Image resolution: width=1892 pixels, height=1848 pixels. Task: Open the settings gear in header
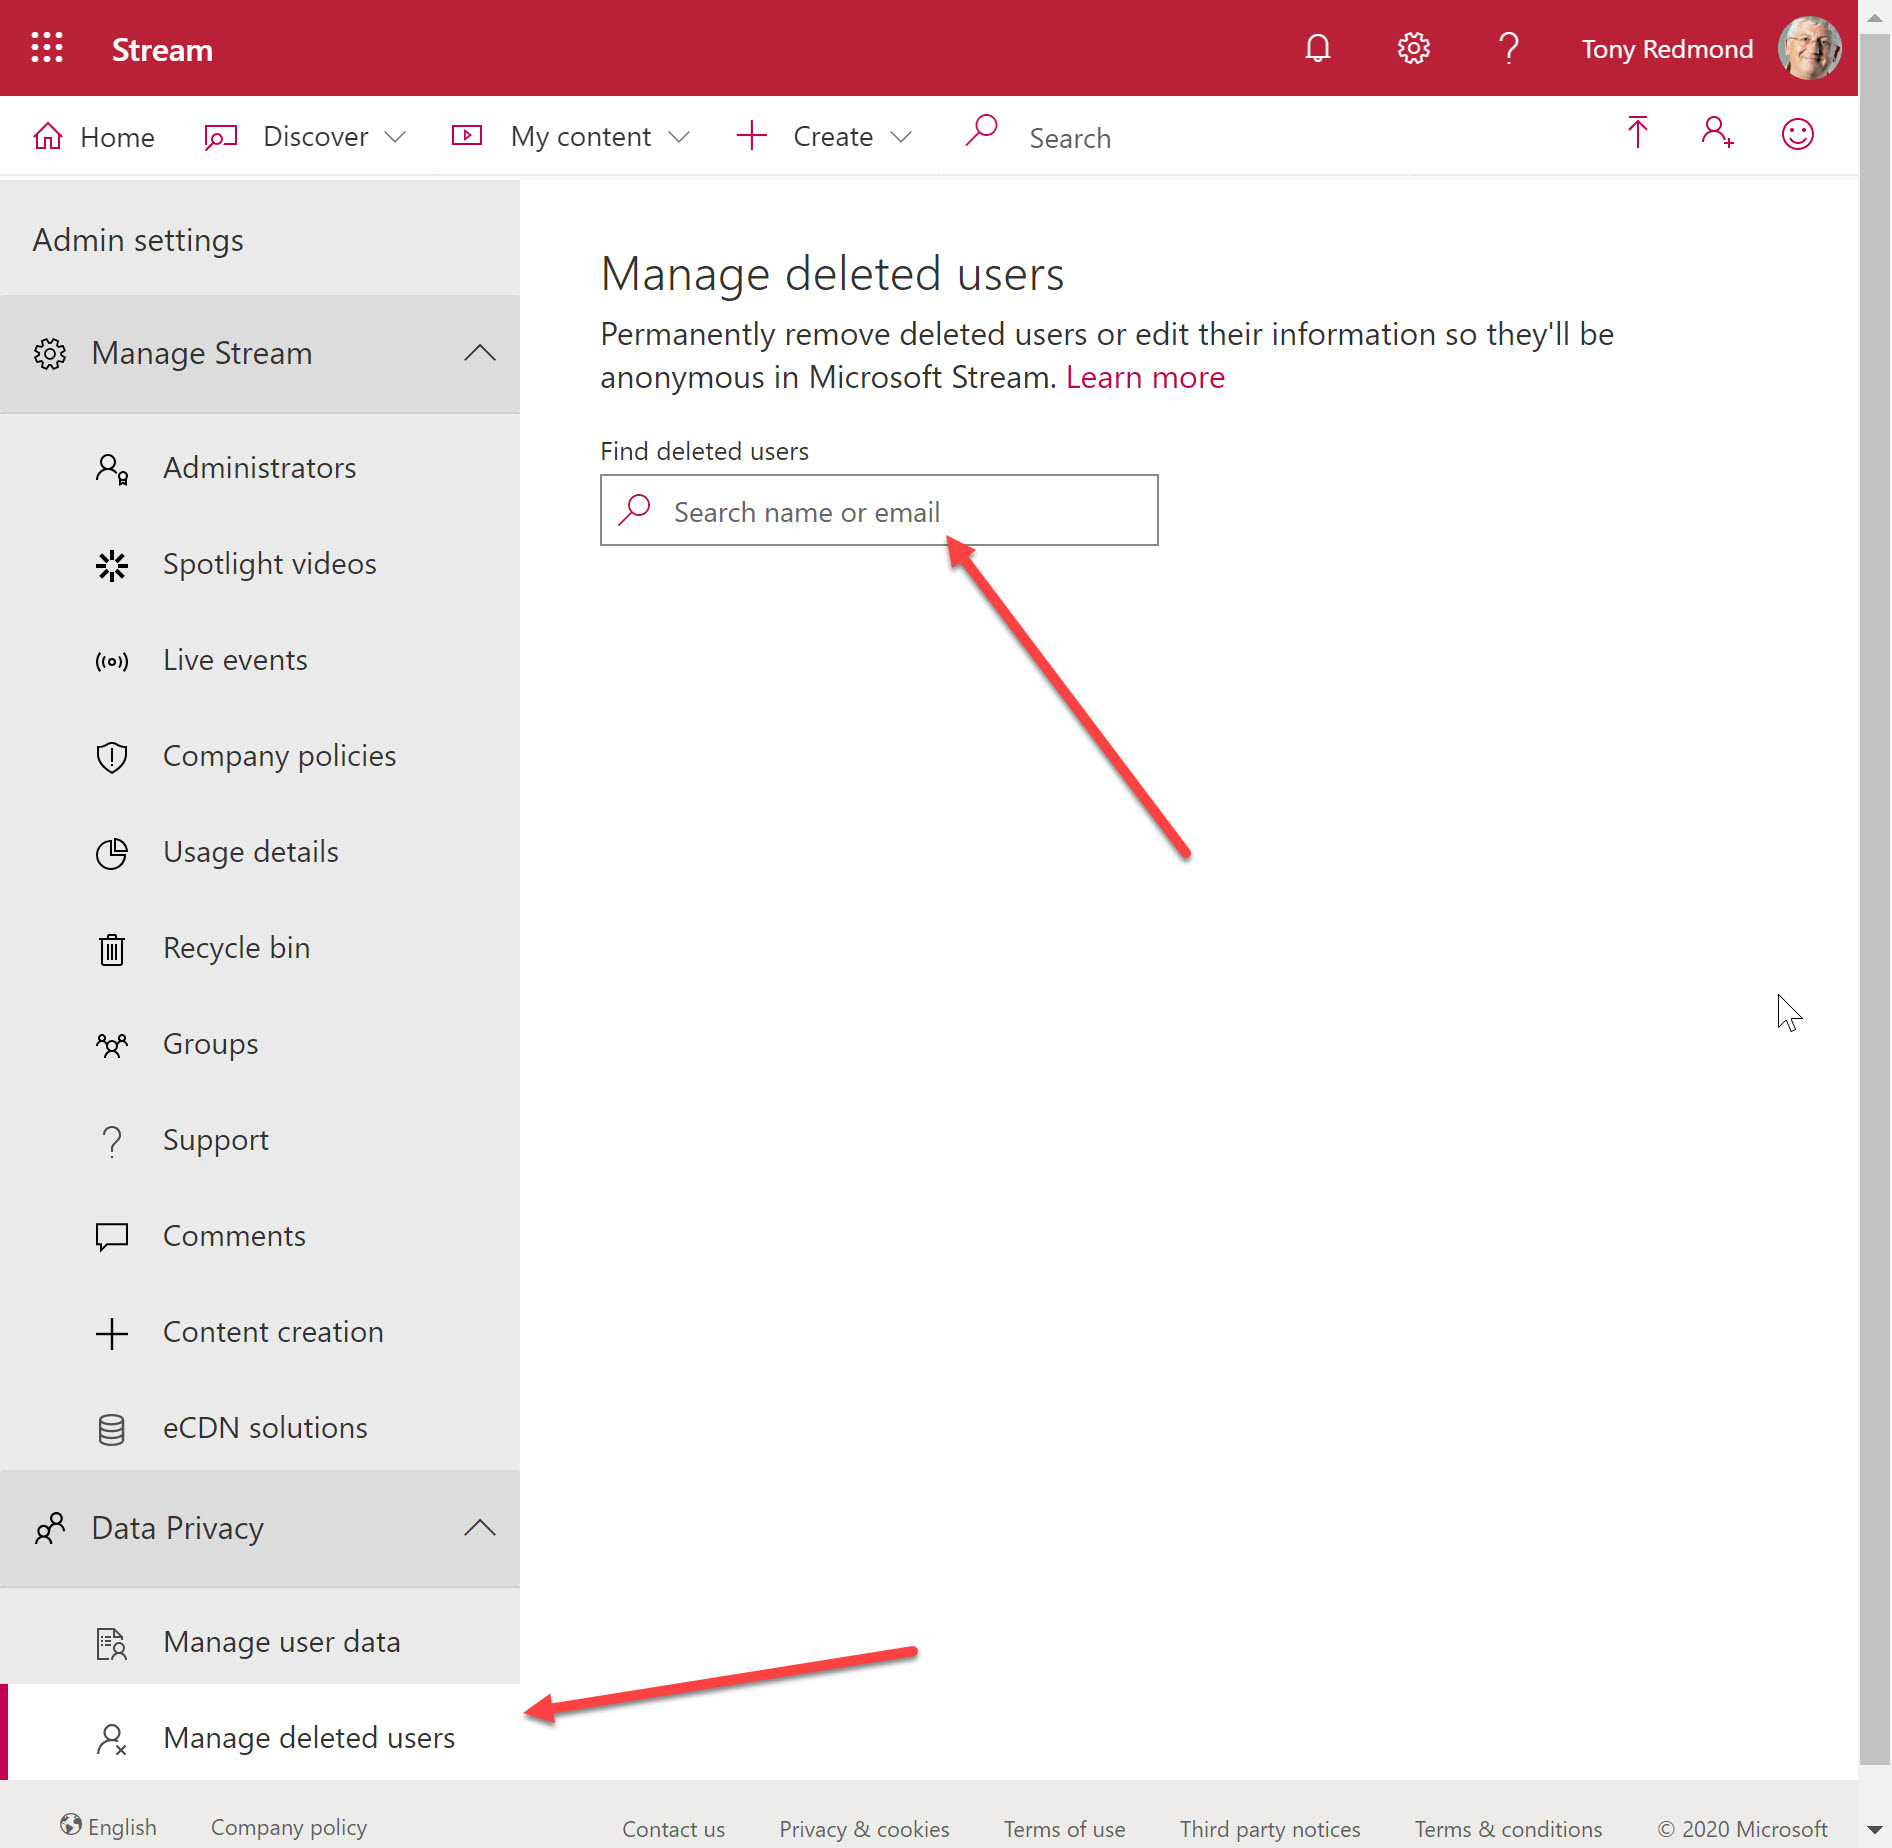1413,48
